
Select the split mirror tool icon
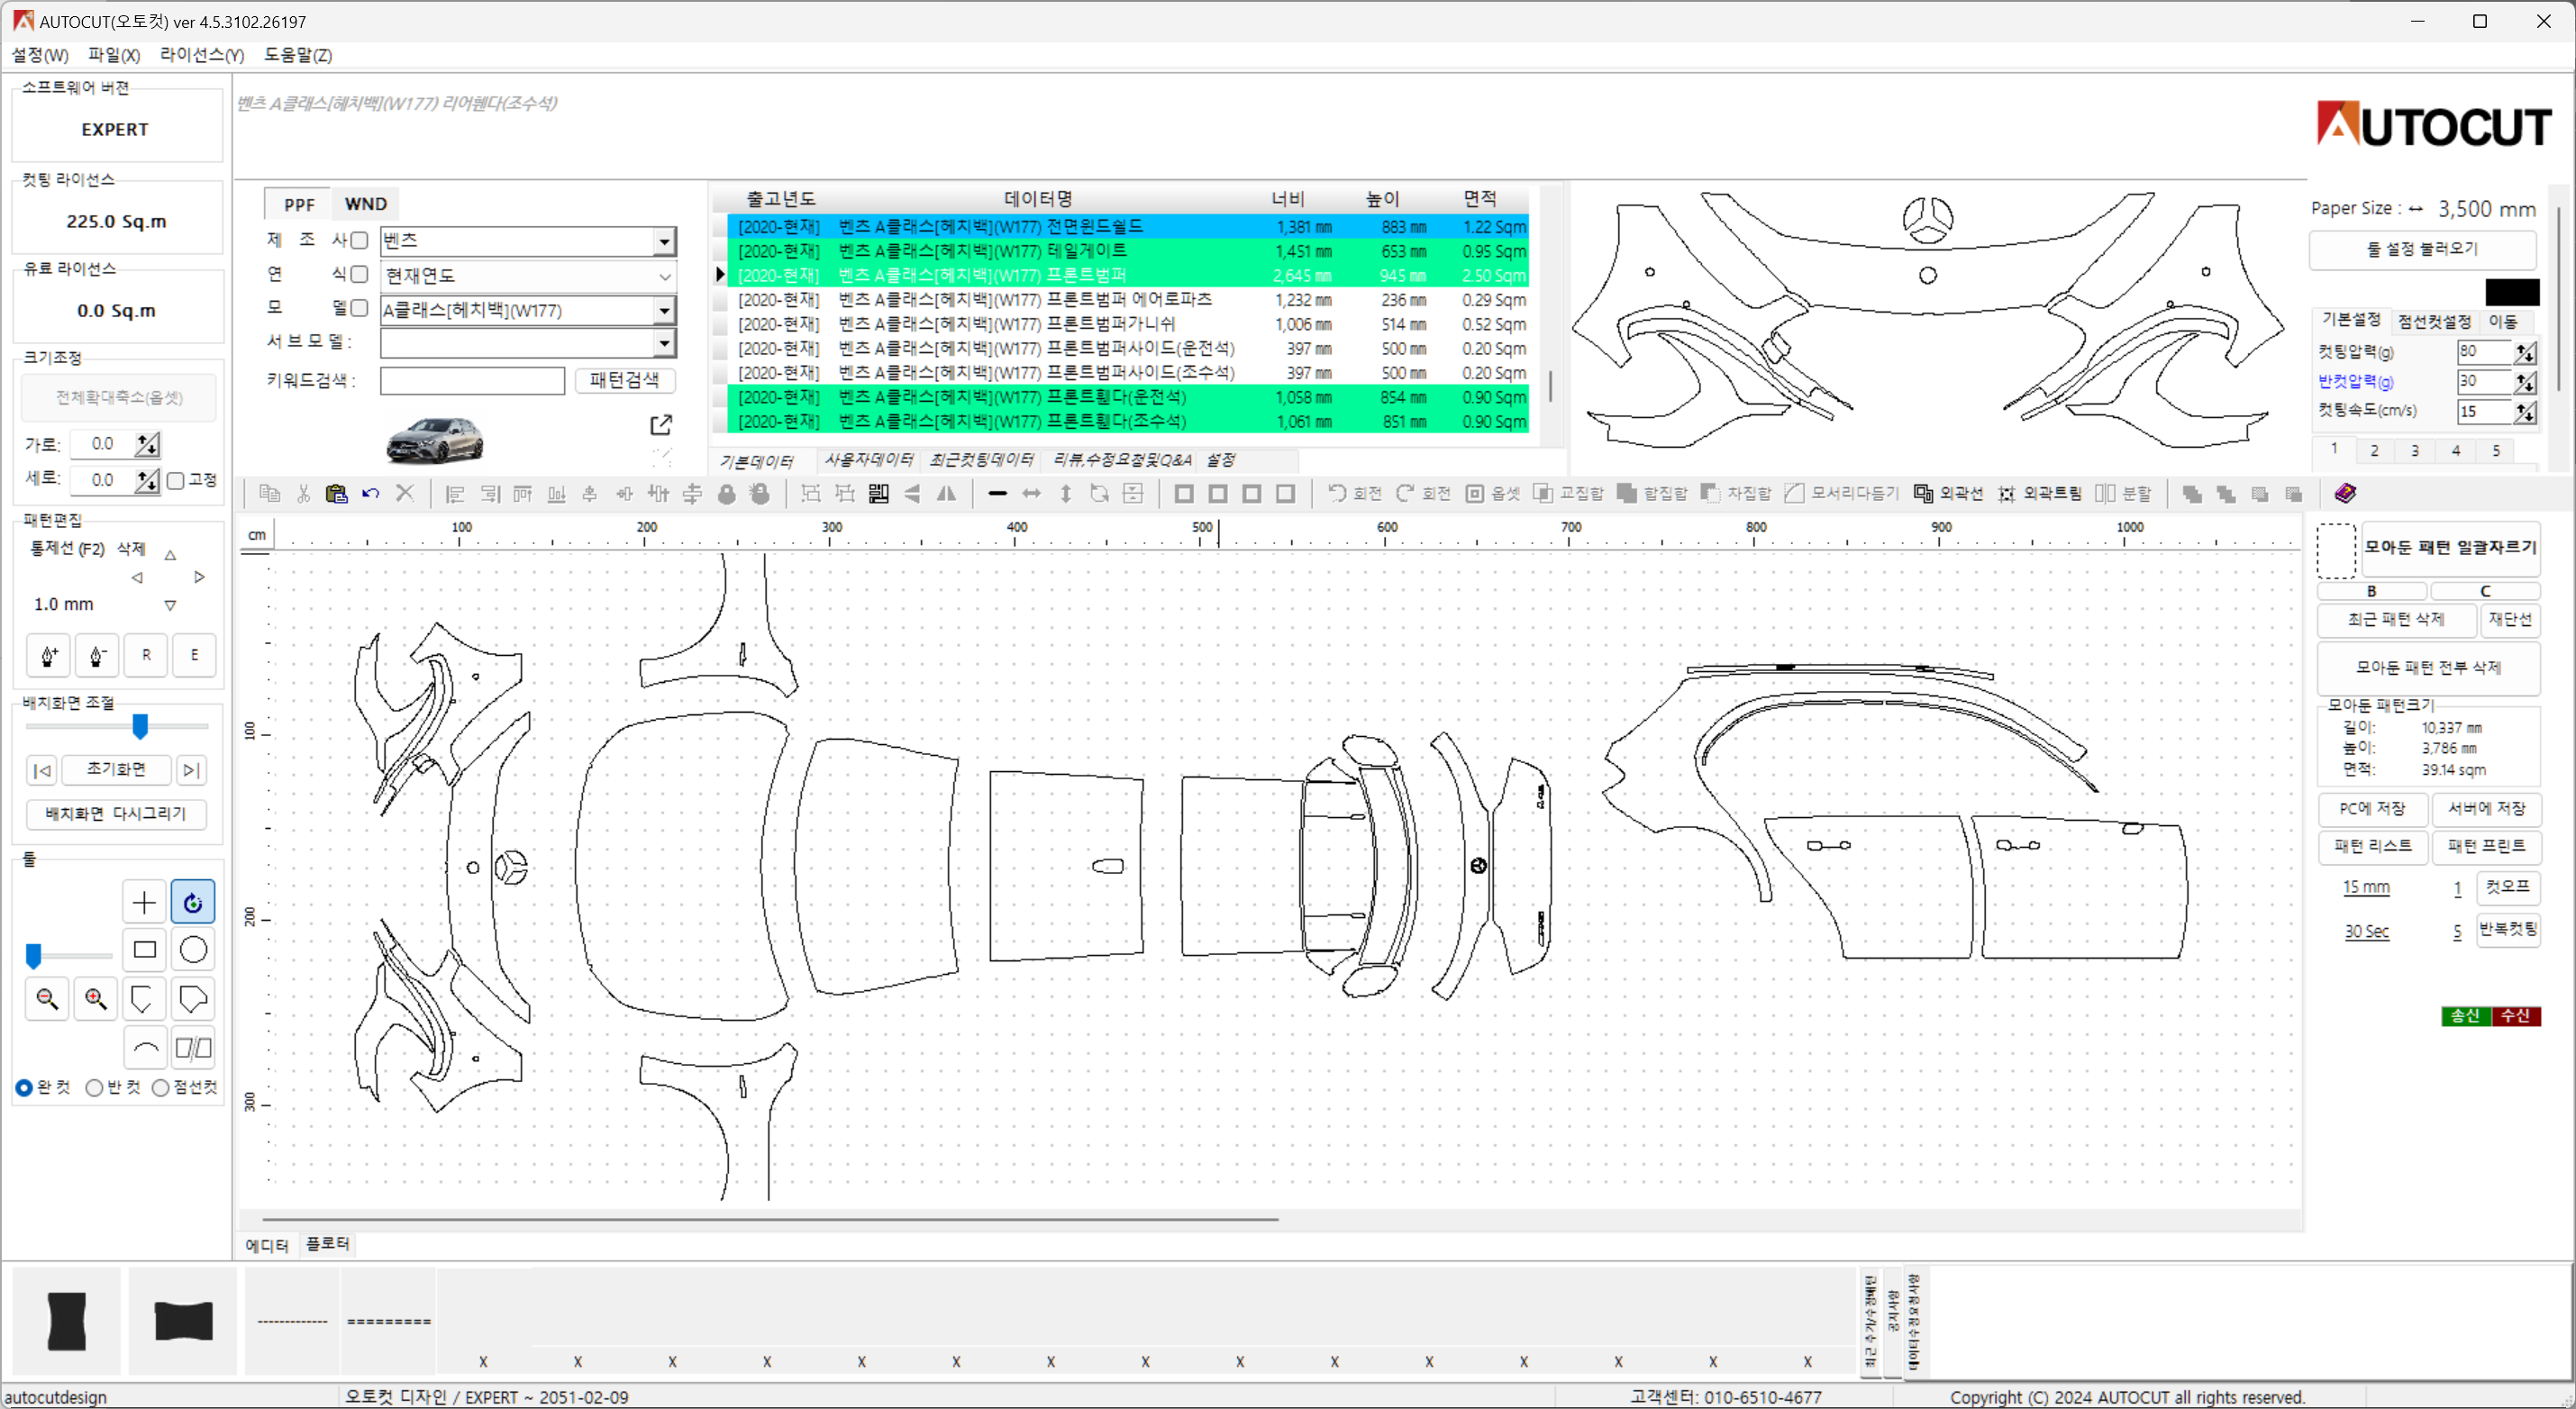(193, 1048)
